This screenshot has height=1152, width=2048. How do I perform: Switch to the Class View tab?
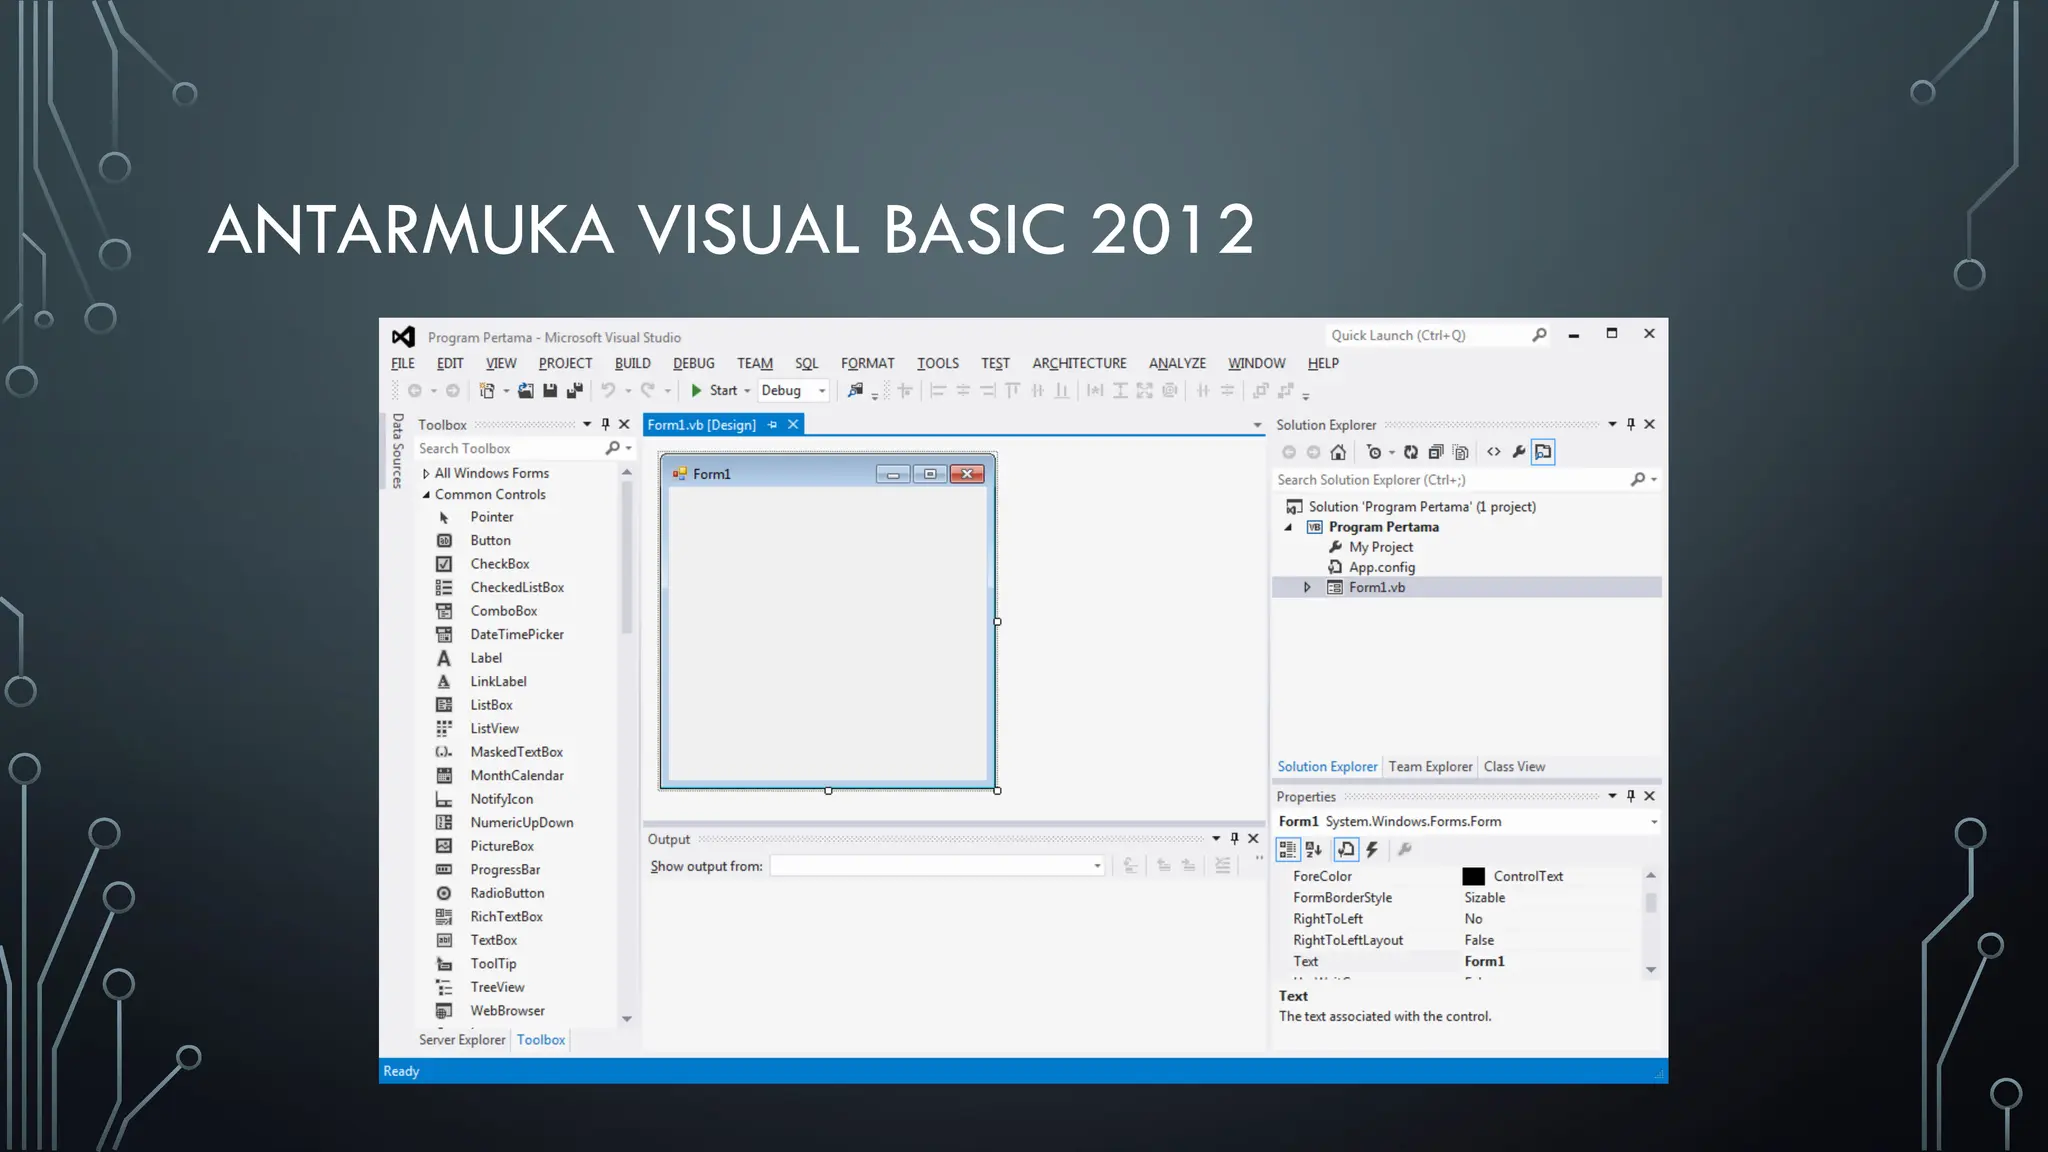(x=1514, y=767)
